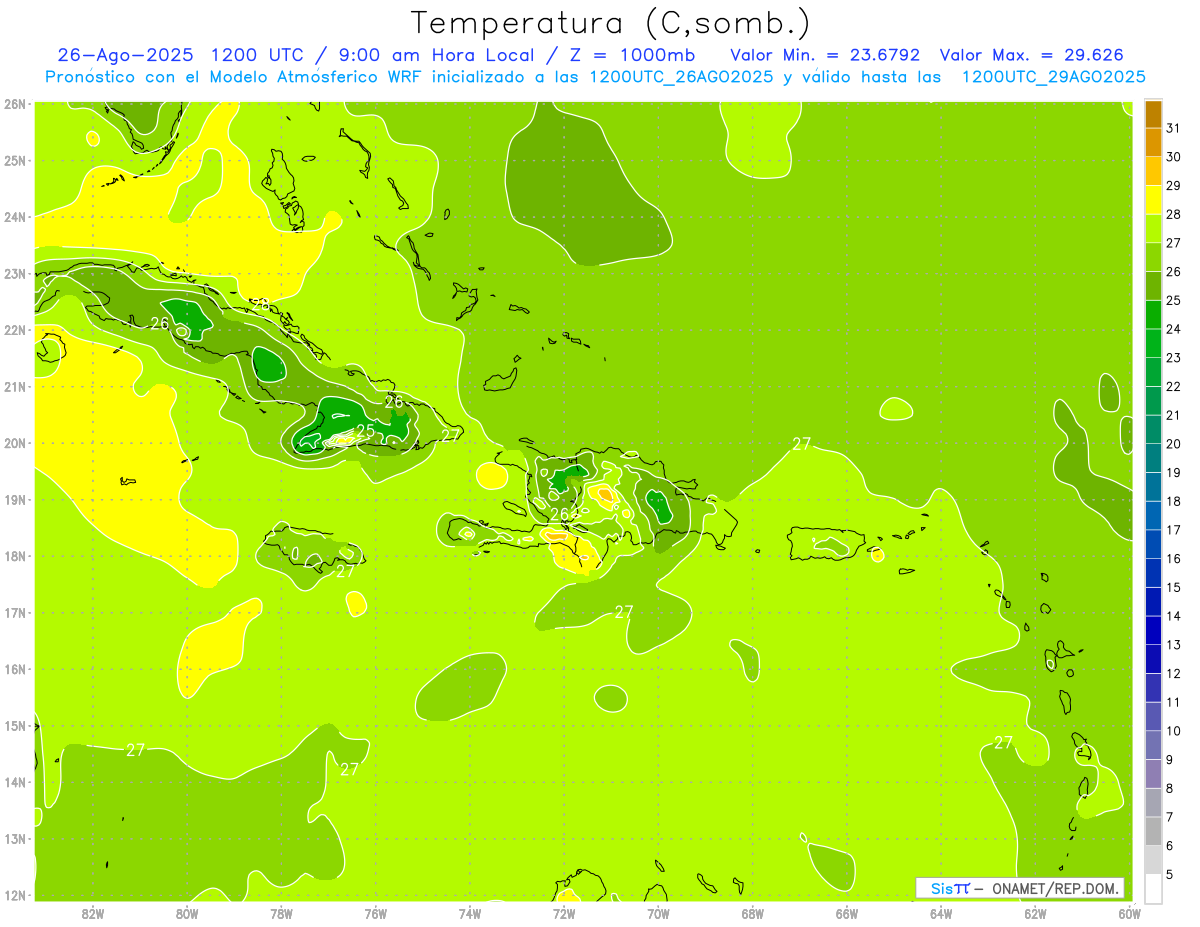Click the blue colorbar segment between 16 and 17
The image size is (1200, 927).
[x=1153, y=544]
